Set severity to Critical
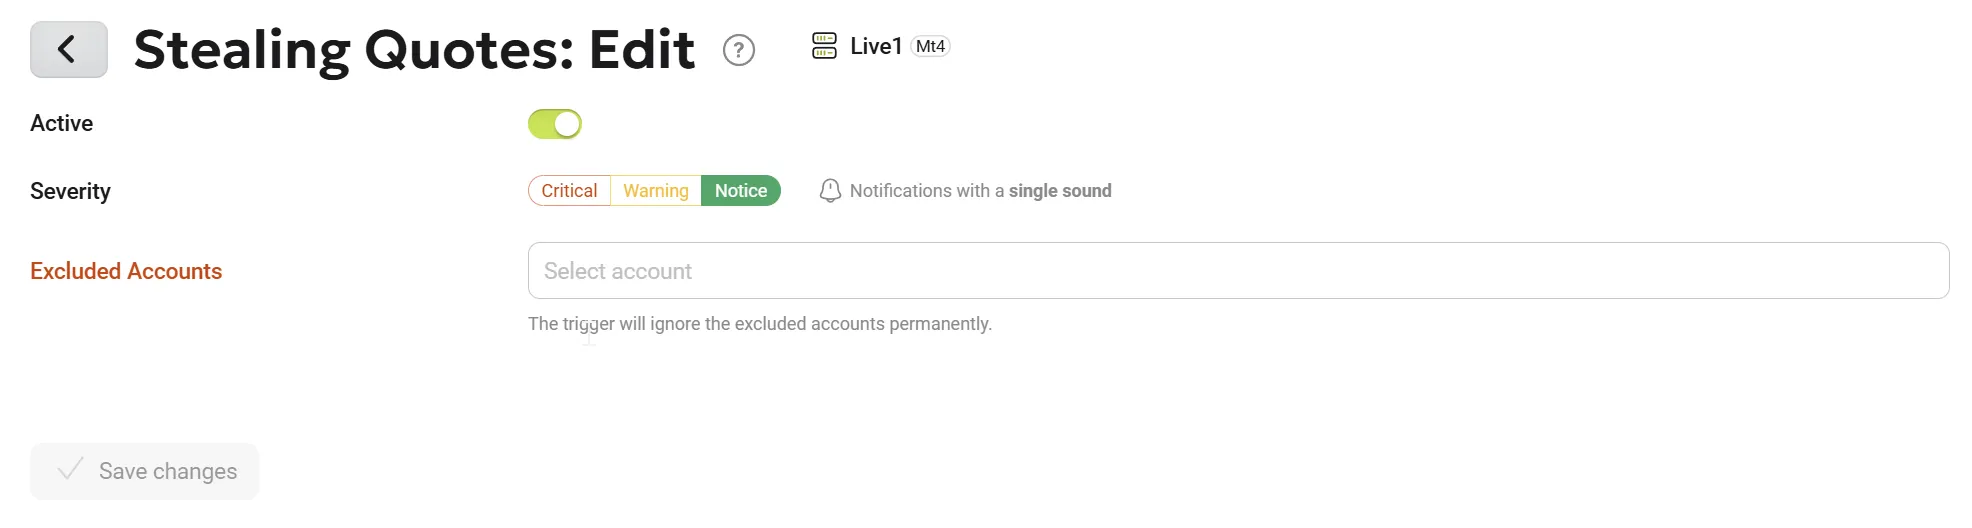This screenshot has width=1972, height=528. pos(569,191)
